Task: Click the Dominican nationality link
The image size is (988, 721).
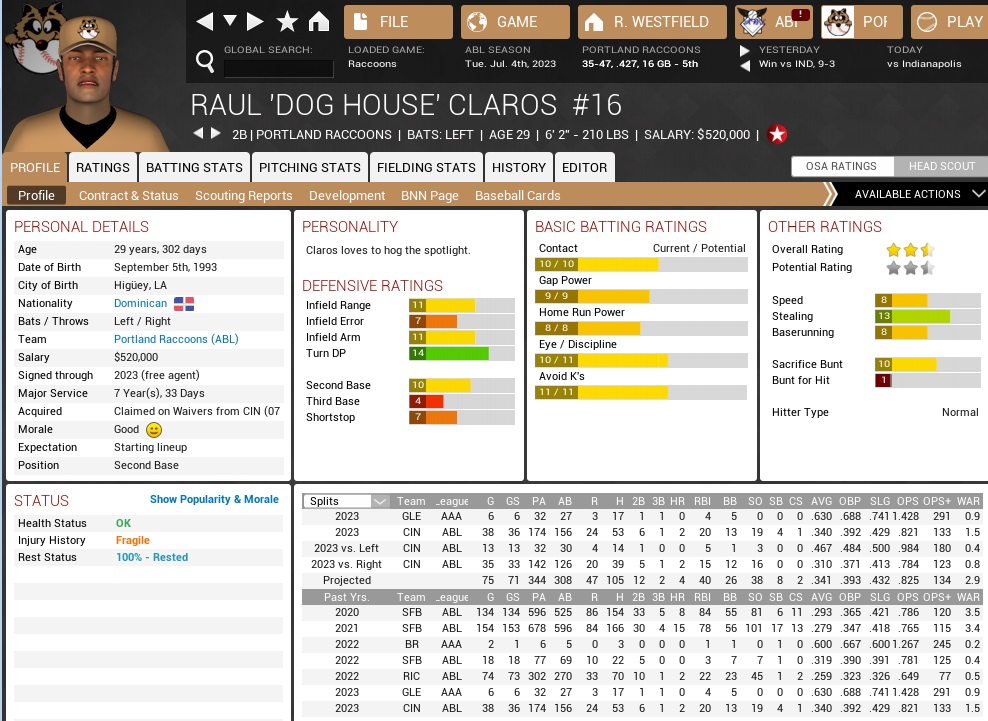Action: tap(140, 303)
